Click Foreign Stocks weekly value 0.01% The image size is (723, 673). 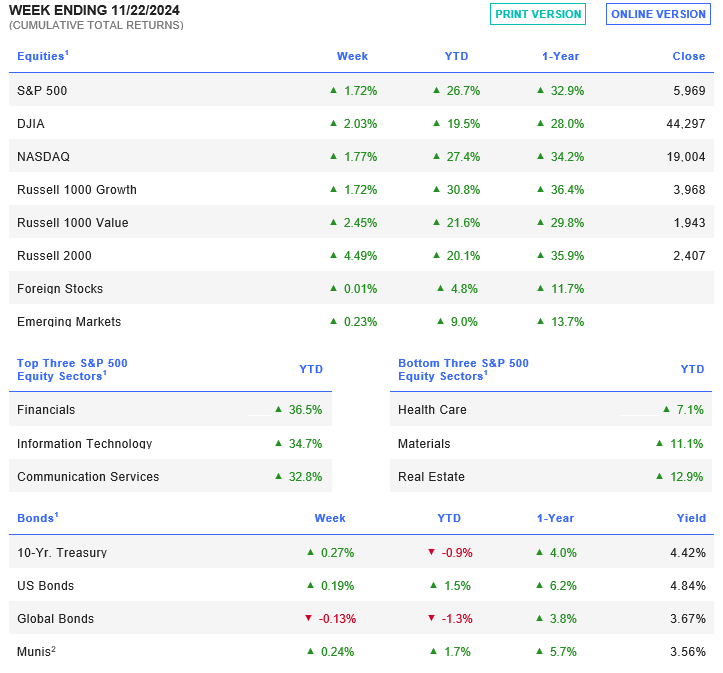coord(360,289)
